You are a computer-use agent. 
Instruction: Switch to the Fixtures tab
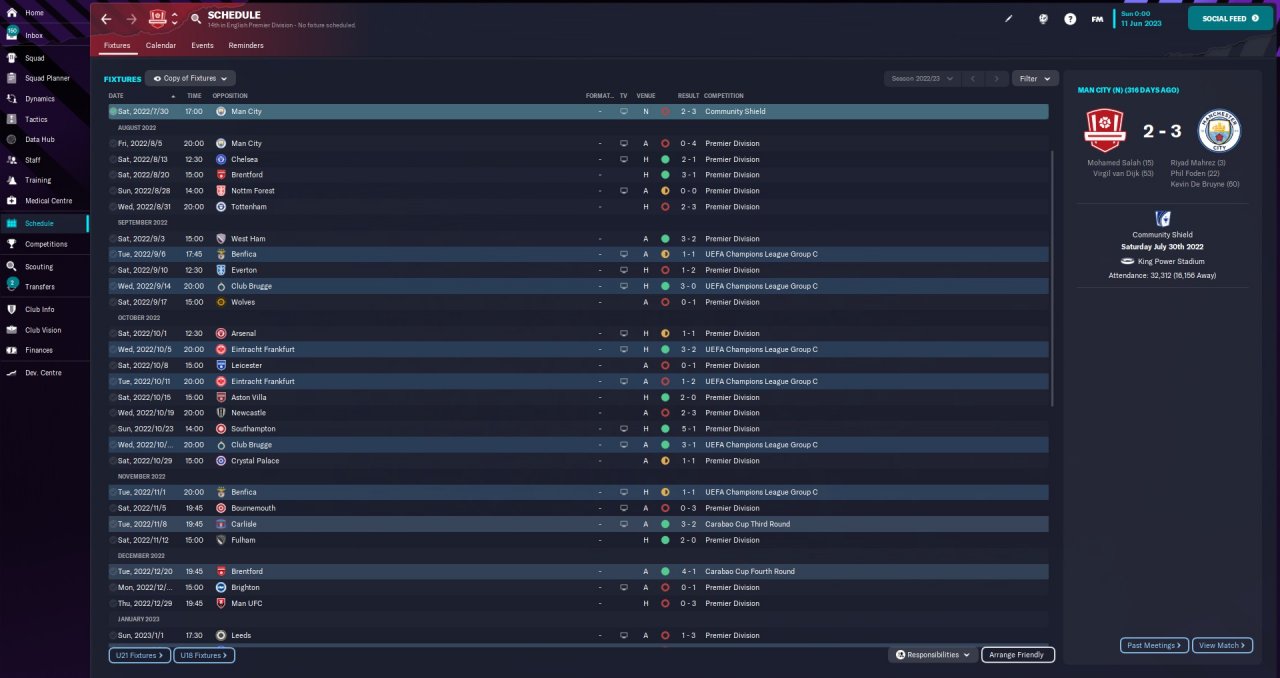(x=117, y=46)
